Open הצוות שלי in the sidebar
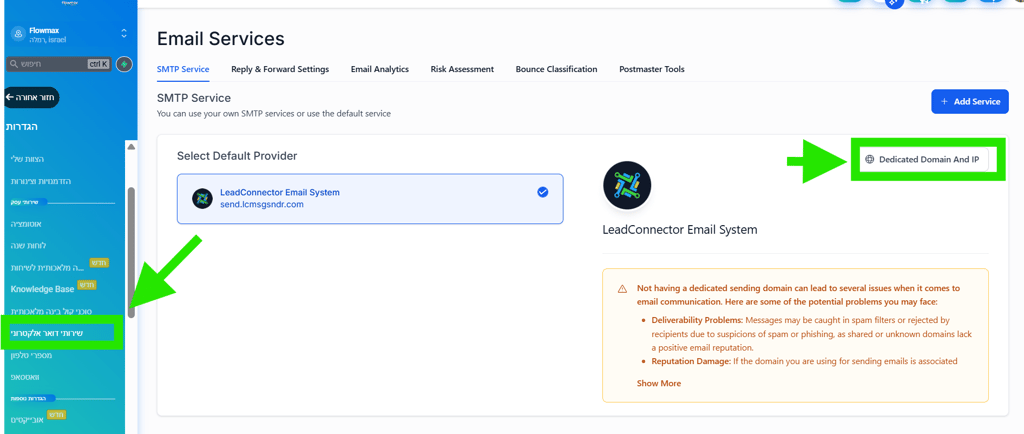 [27, 159]
